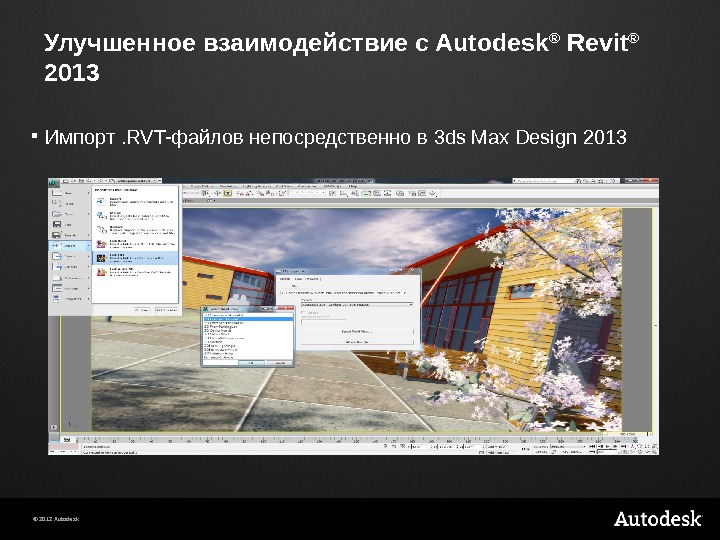The image size is (720, 540).
Task: Click the File button in Manage Links dialog
Action: [295, 286]
